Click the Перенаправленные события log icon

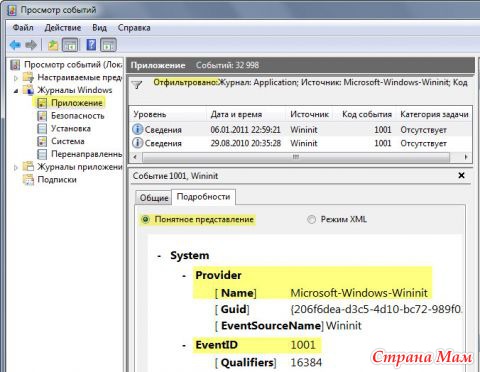(42, 154)
